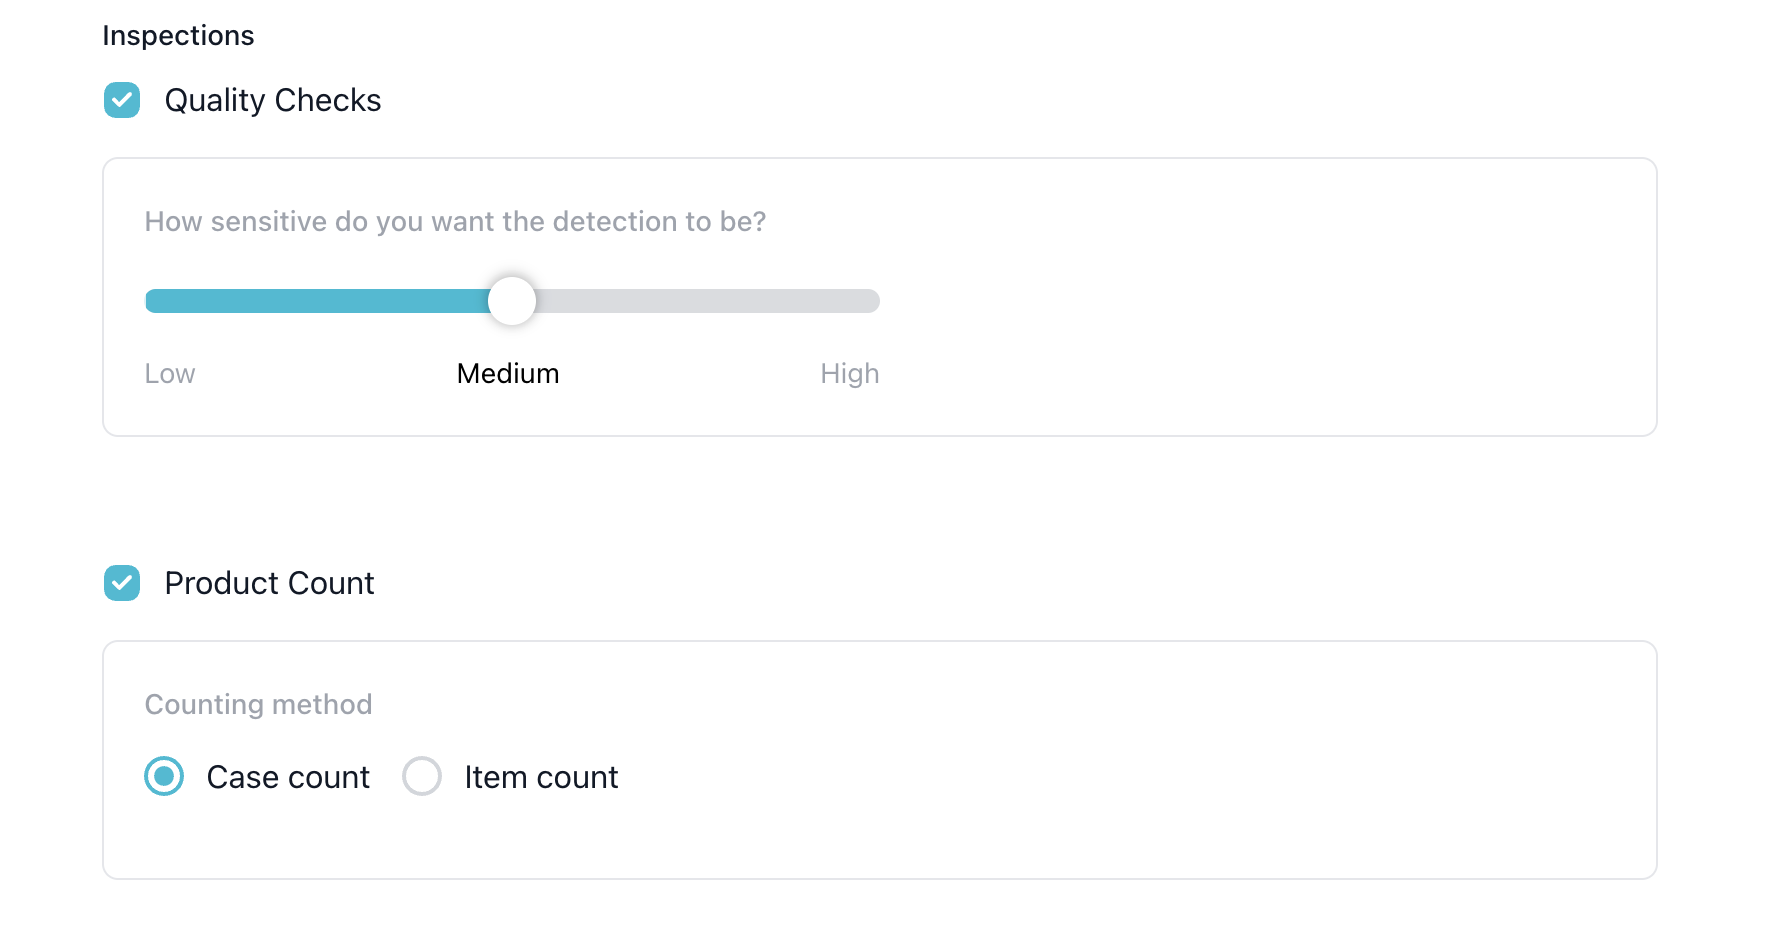1778x928 pixels.
Task: Click the "How sensitive" detection question text
Action: tap(455, 221)
